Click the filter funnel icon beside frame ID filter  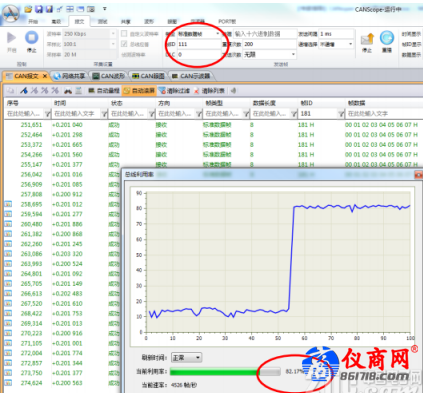[x=341, y=114]
